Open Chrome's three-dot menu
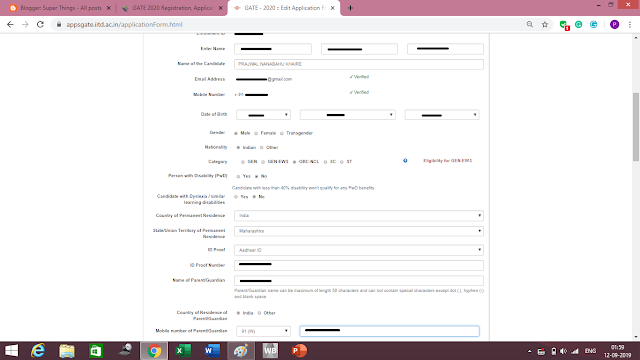The height and width of the screenshot is (360, 640). pos(630,24)
